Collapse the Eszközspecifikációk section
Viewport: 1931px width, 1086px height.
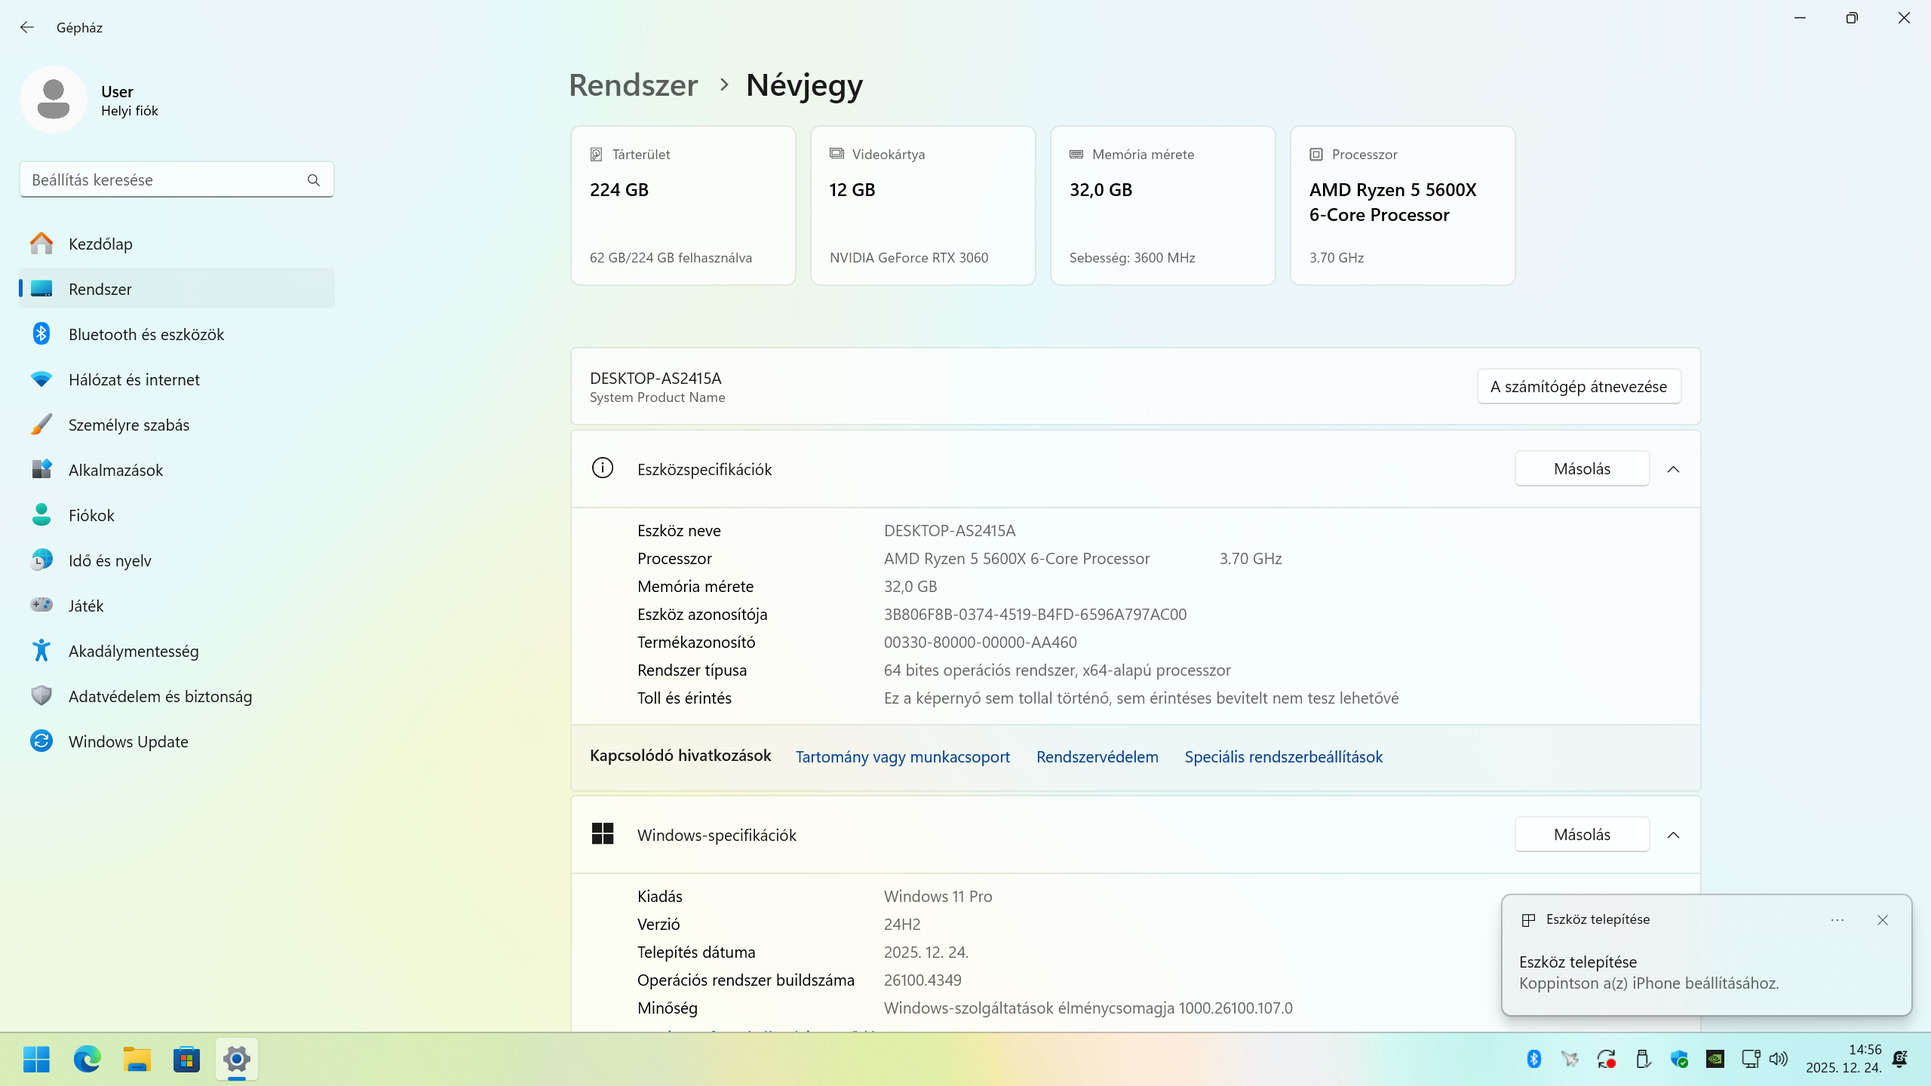point(1673,469)
